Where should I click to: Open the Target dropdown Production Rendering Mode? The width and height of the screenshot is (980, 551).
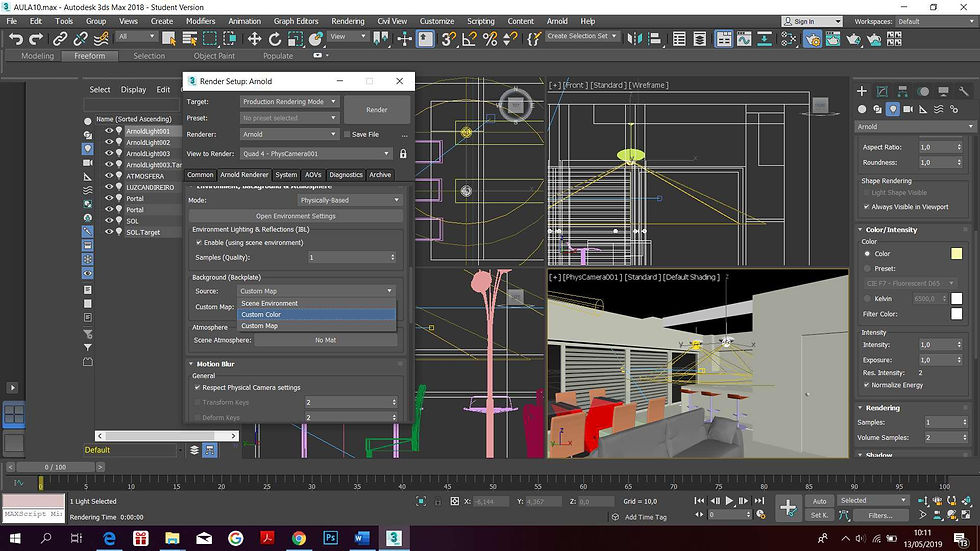pos(289,101)
